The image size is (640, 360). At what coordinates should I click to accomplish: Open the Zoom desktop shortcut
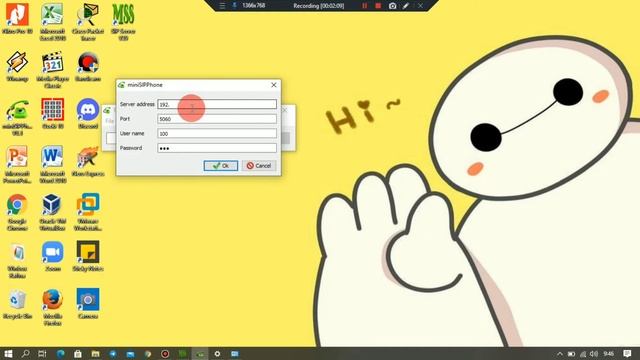(53, 256)
